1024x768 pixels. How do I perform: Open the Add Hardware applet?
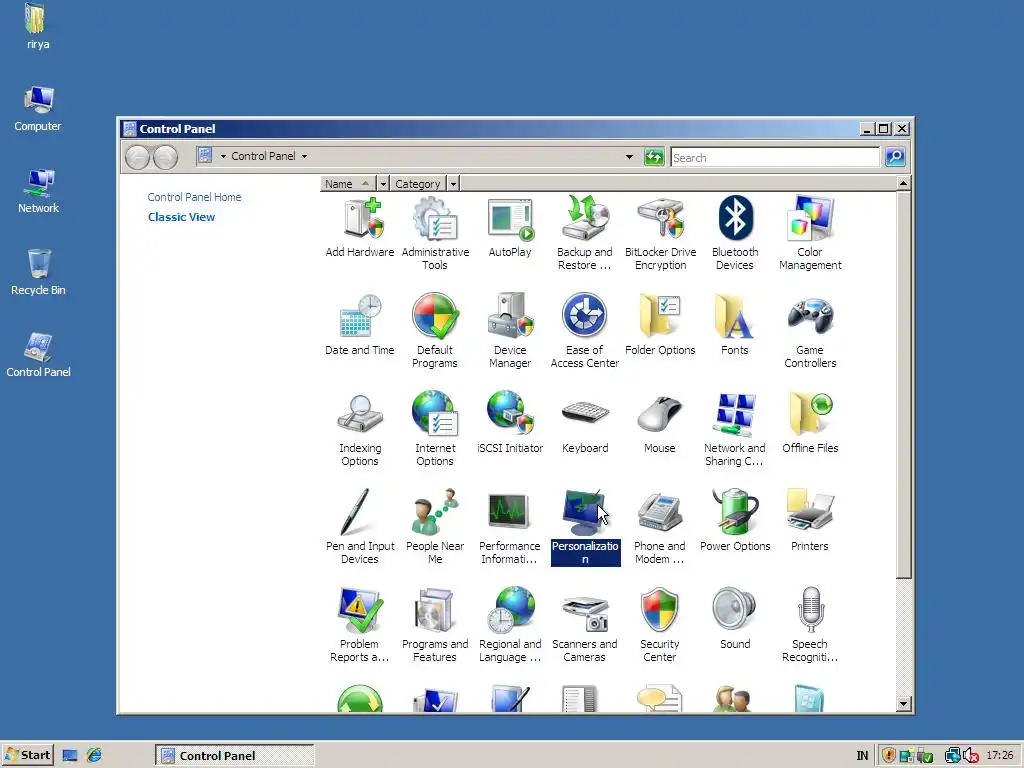click(360, 228)
